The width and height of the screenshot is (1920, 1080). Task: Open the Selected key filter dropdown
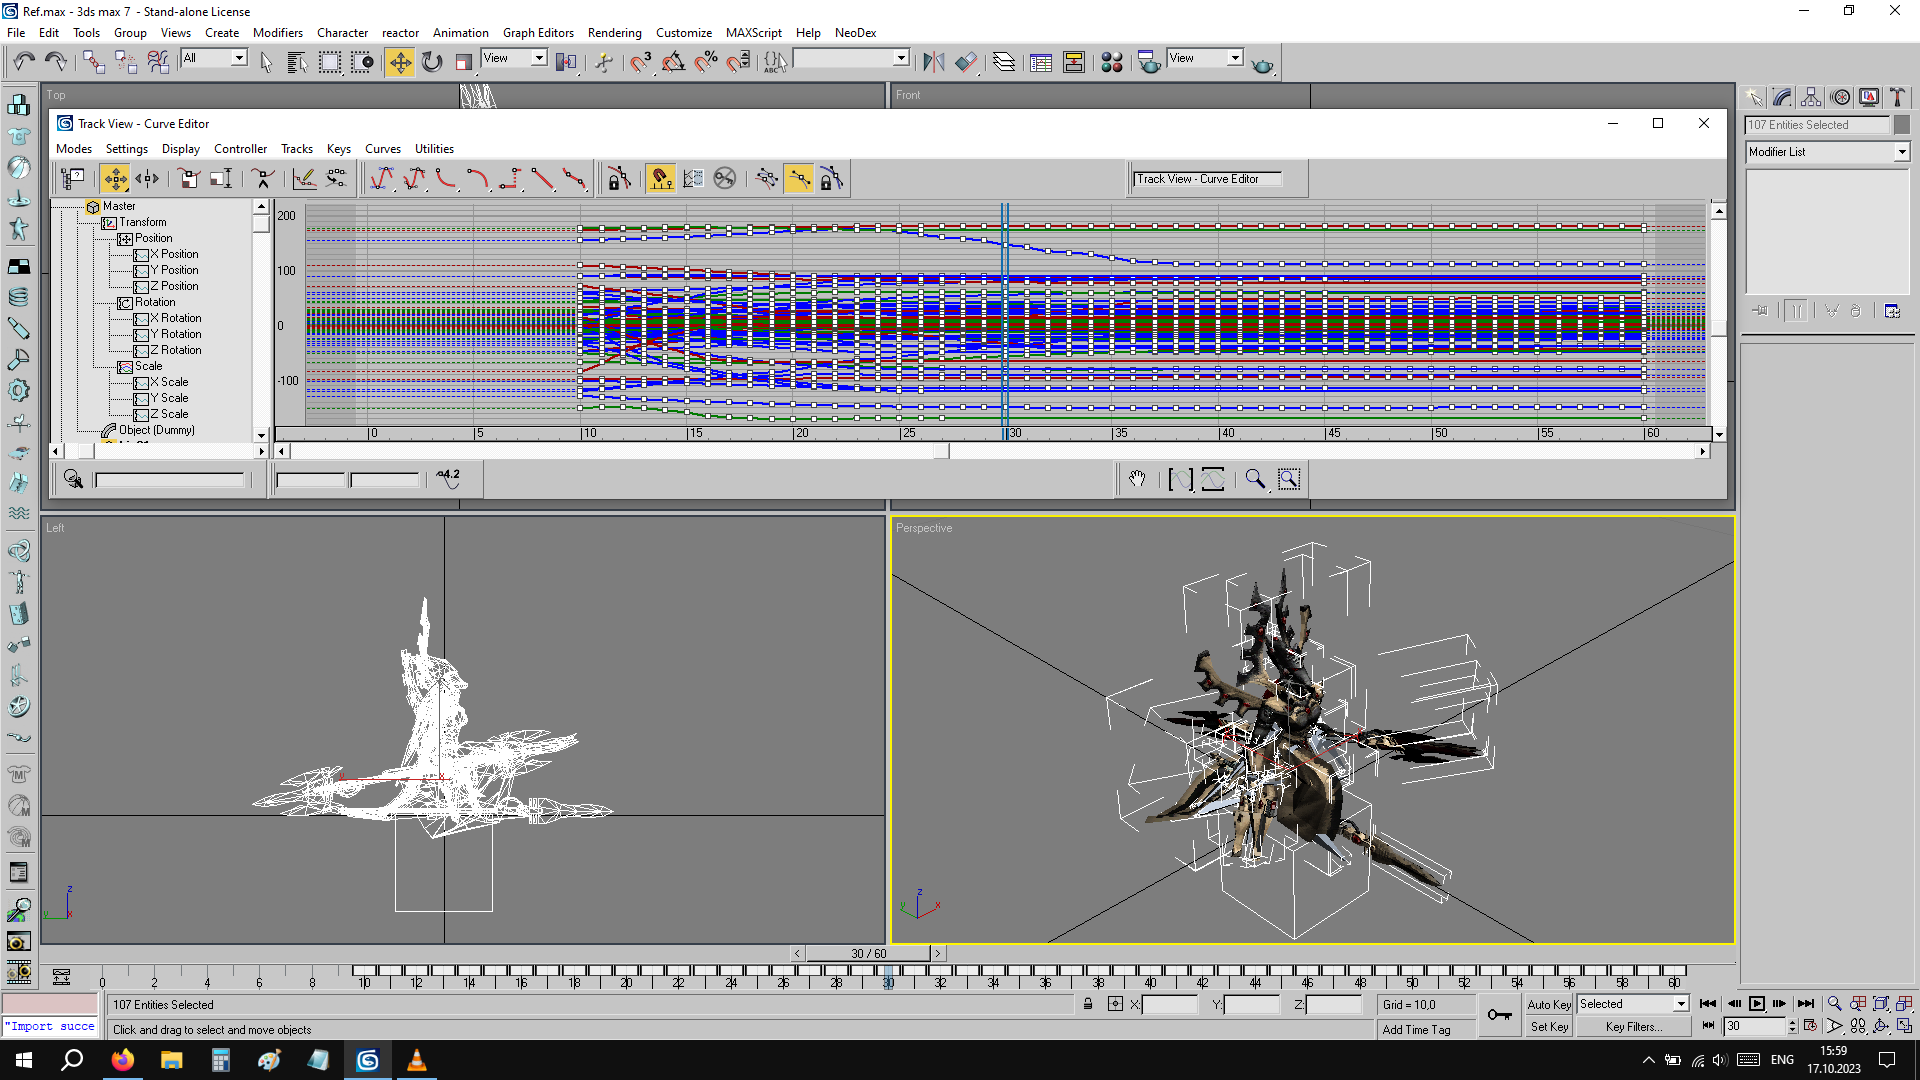pos(1680,1004)
